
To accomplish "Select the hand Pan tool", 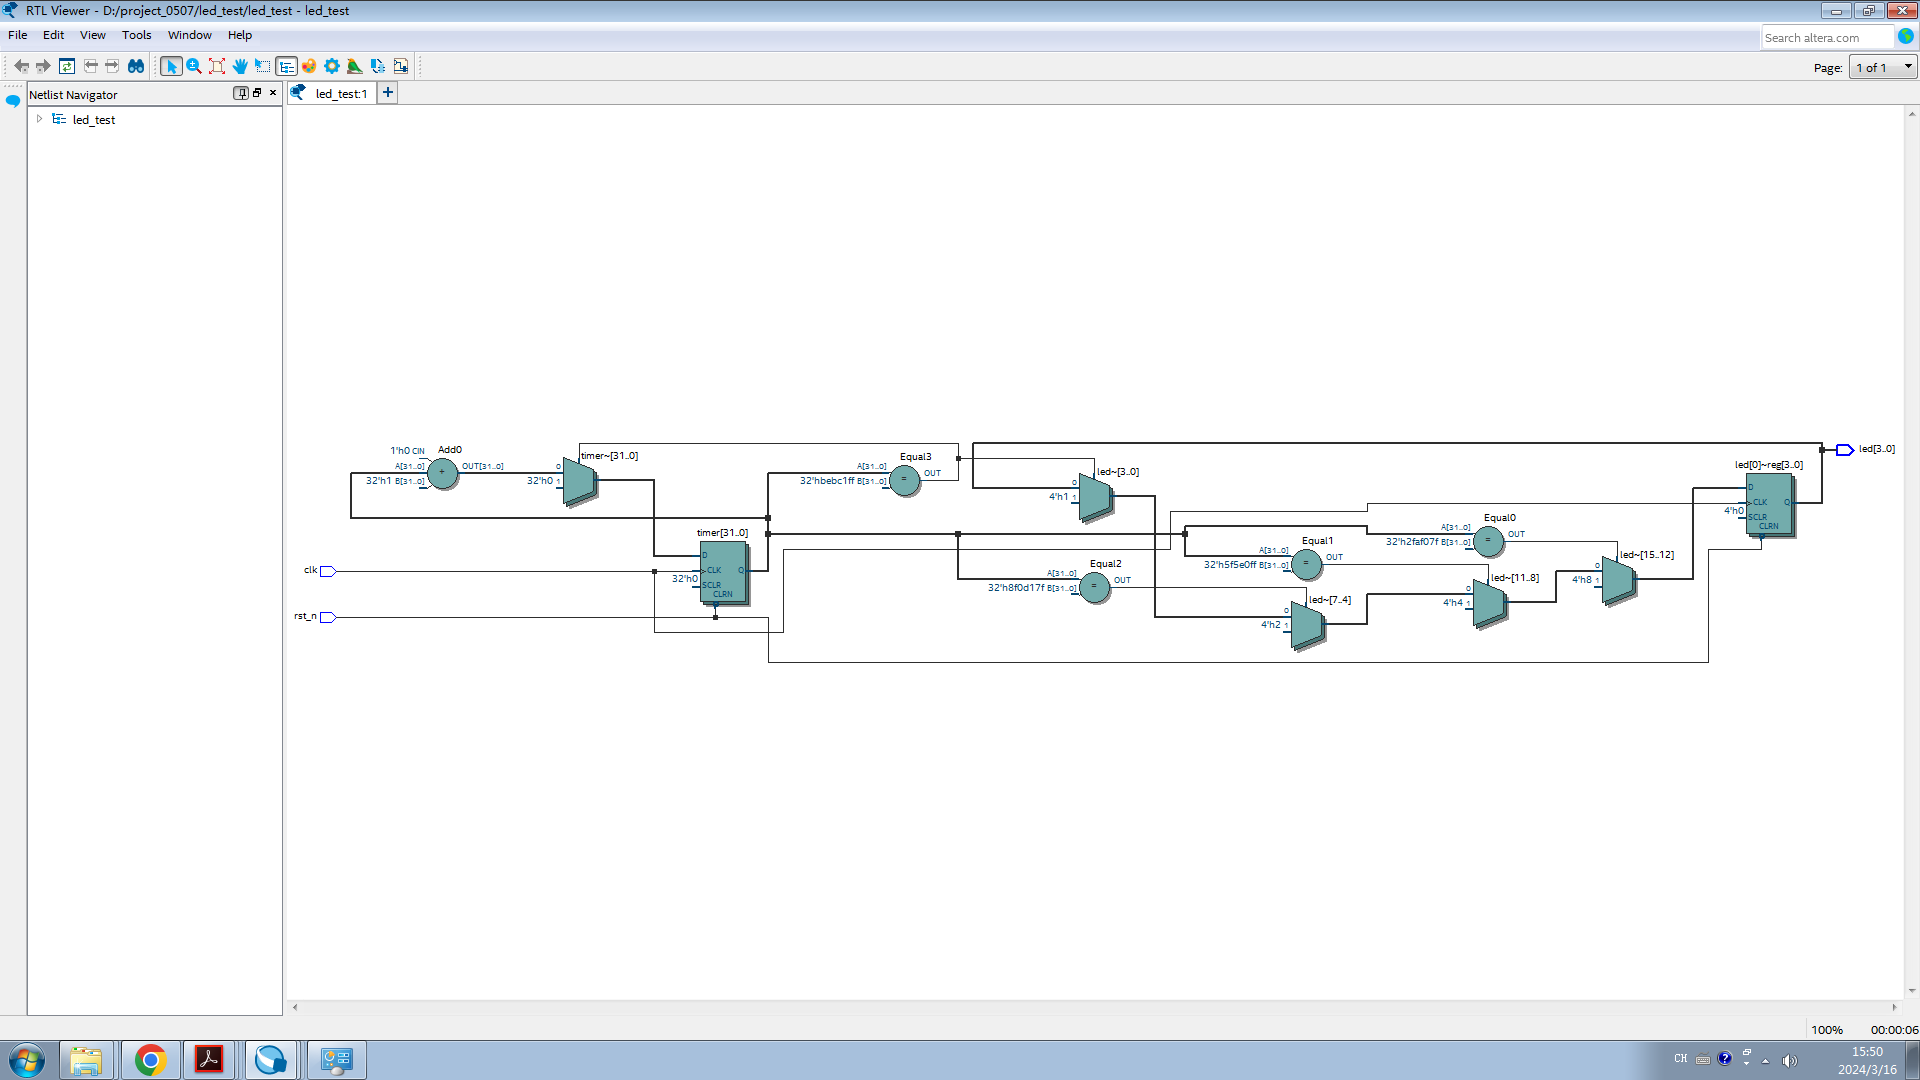I will (x=240, y=66).
